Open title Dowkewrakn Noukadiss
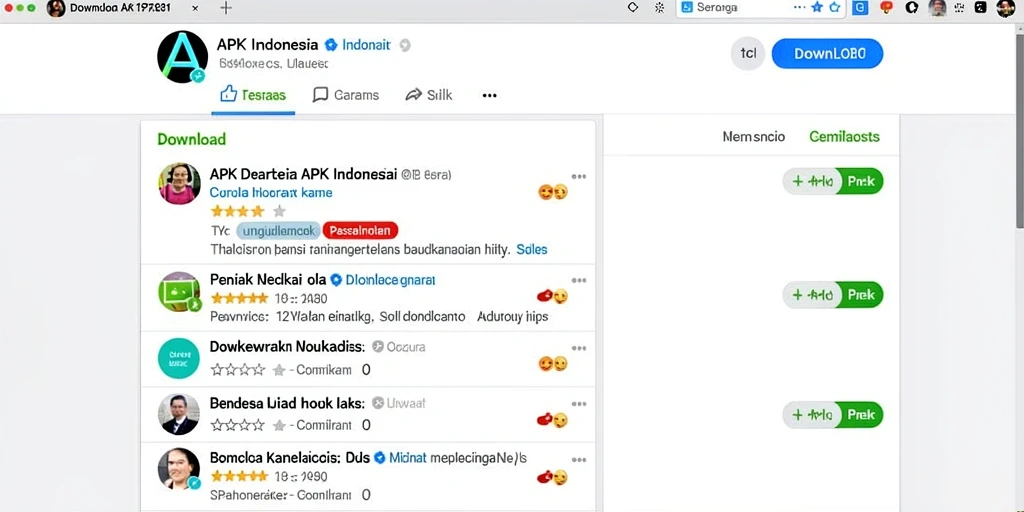 point(287,346)
